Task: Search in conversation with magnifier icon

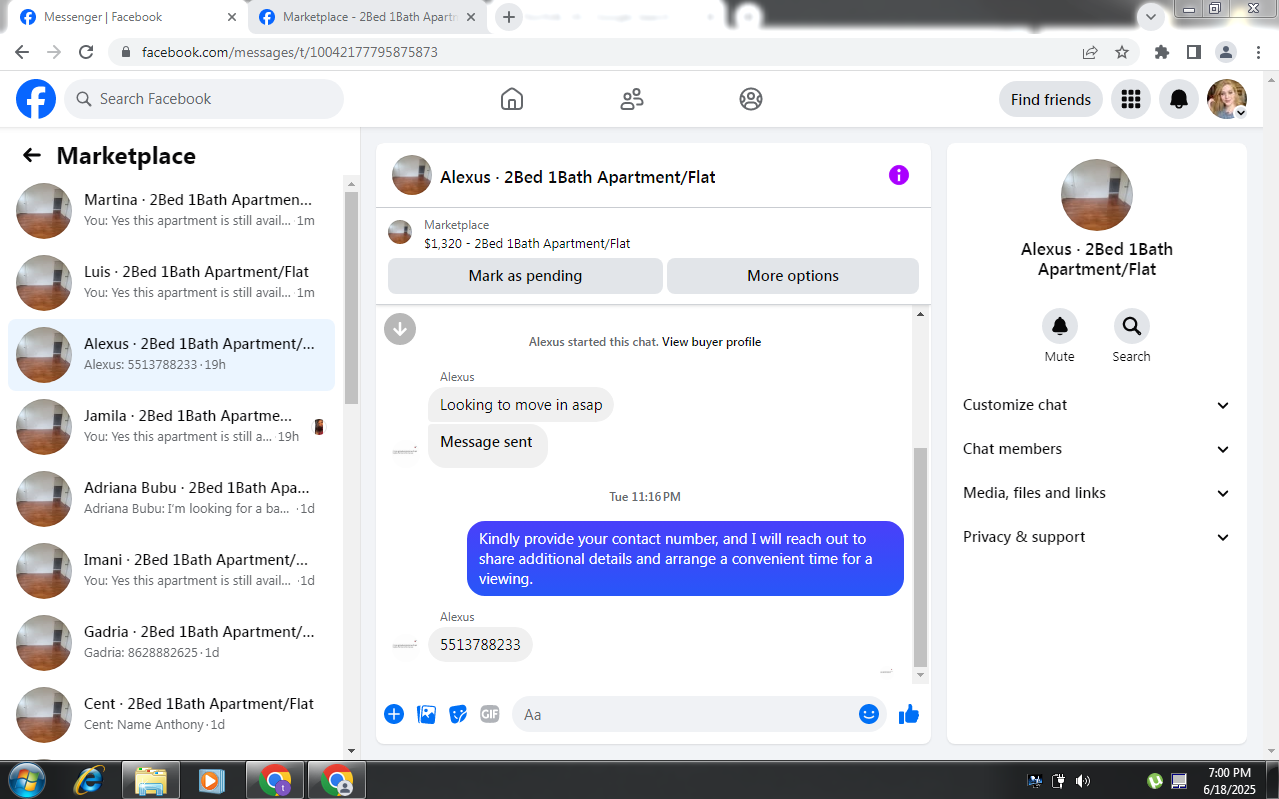Action: coord(1132,326)
